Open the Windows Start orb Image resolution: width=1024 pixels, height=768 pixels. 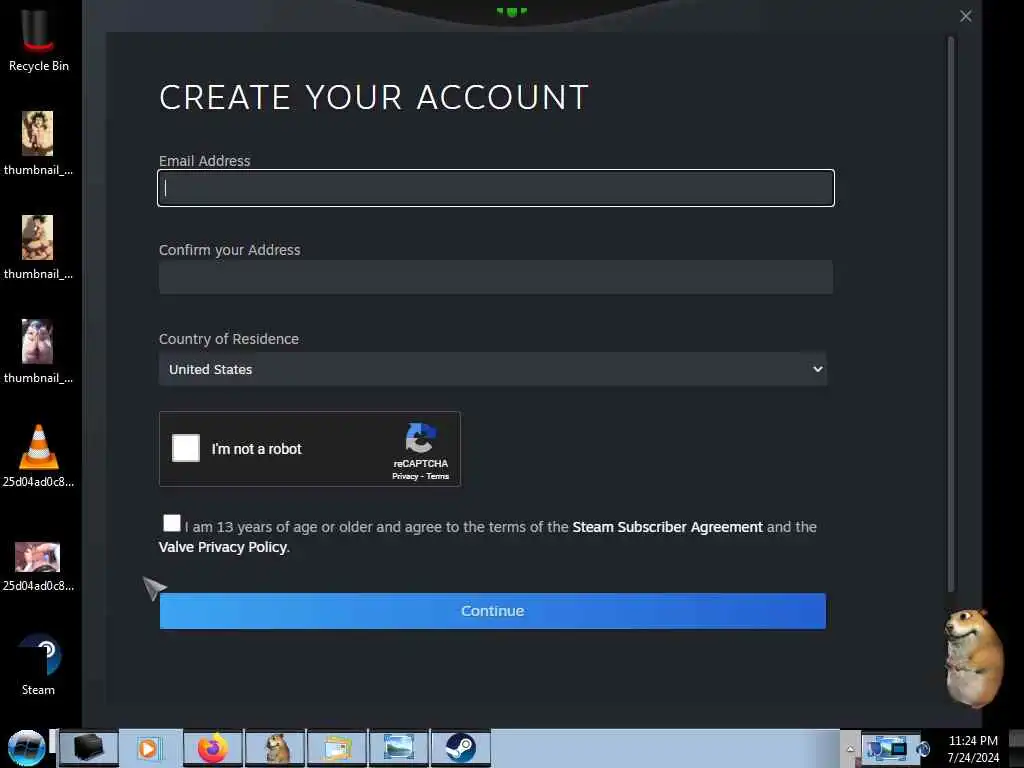[26, 748]
